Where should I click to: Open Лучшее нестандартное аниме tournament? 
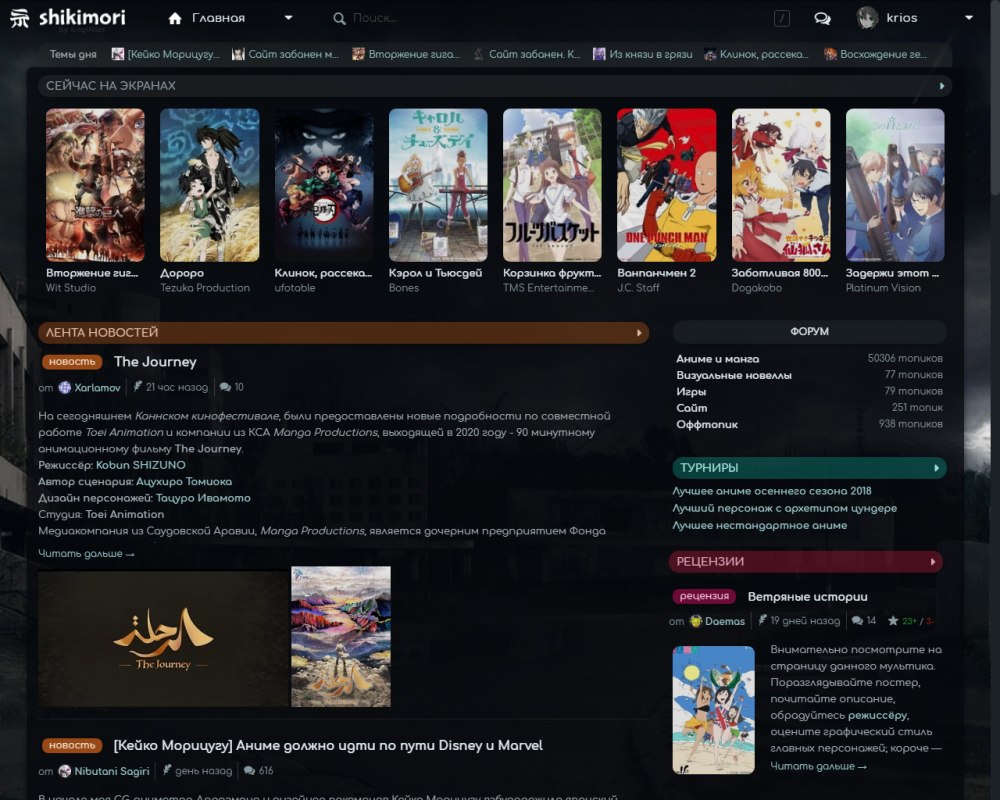pos(760,526)
